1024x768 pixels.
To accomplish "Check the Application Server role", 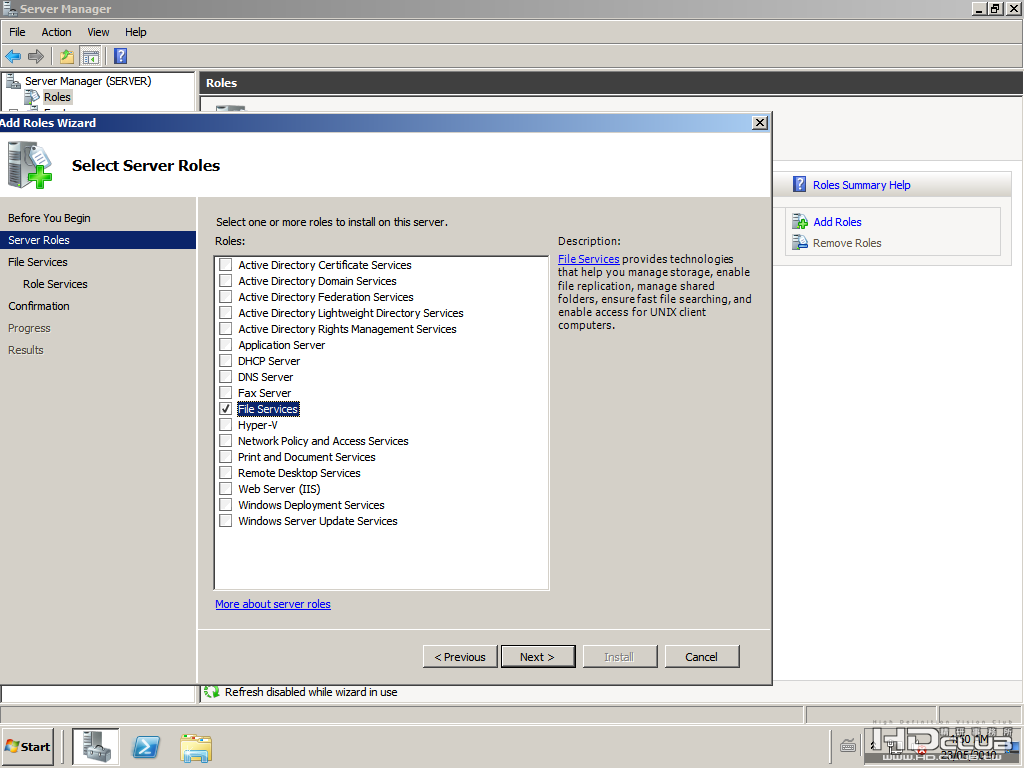I will [x=225, y=345].
